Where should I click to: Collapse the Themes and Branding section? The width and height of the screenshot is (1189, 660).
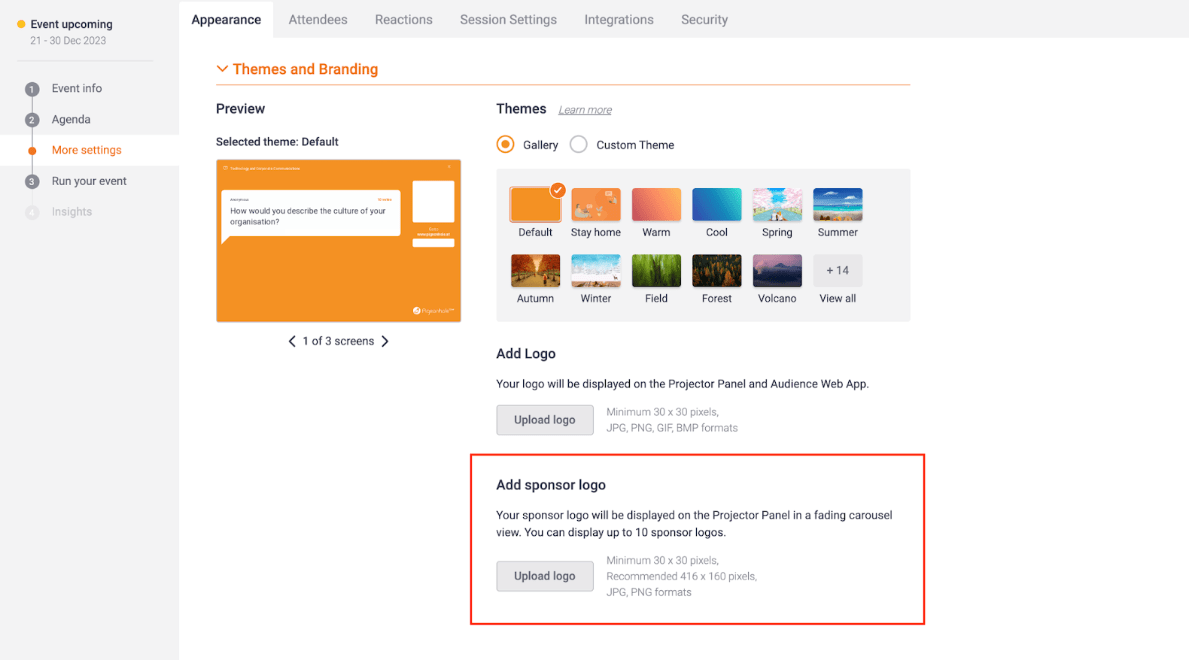[x=222, y=69]
